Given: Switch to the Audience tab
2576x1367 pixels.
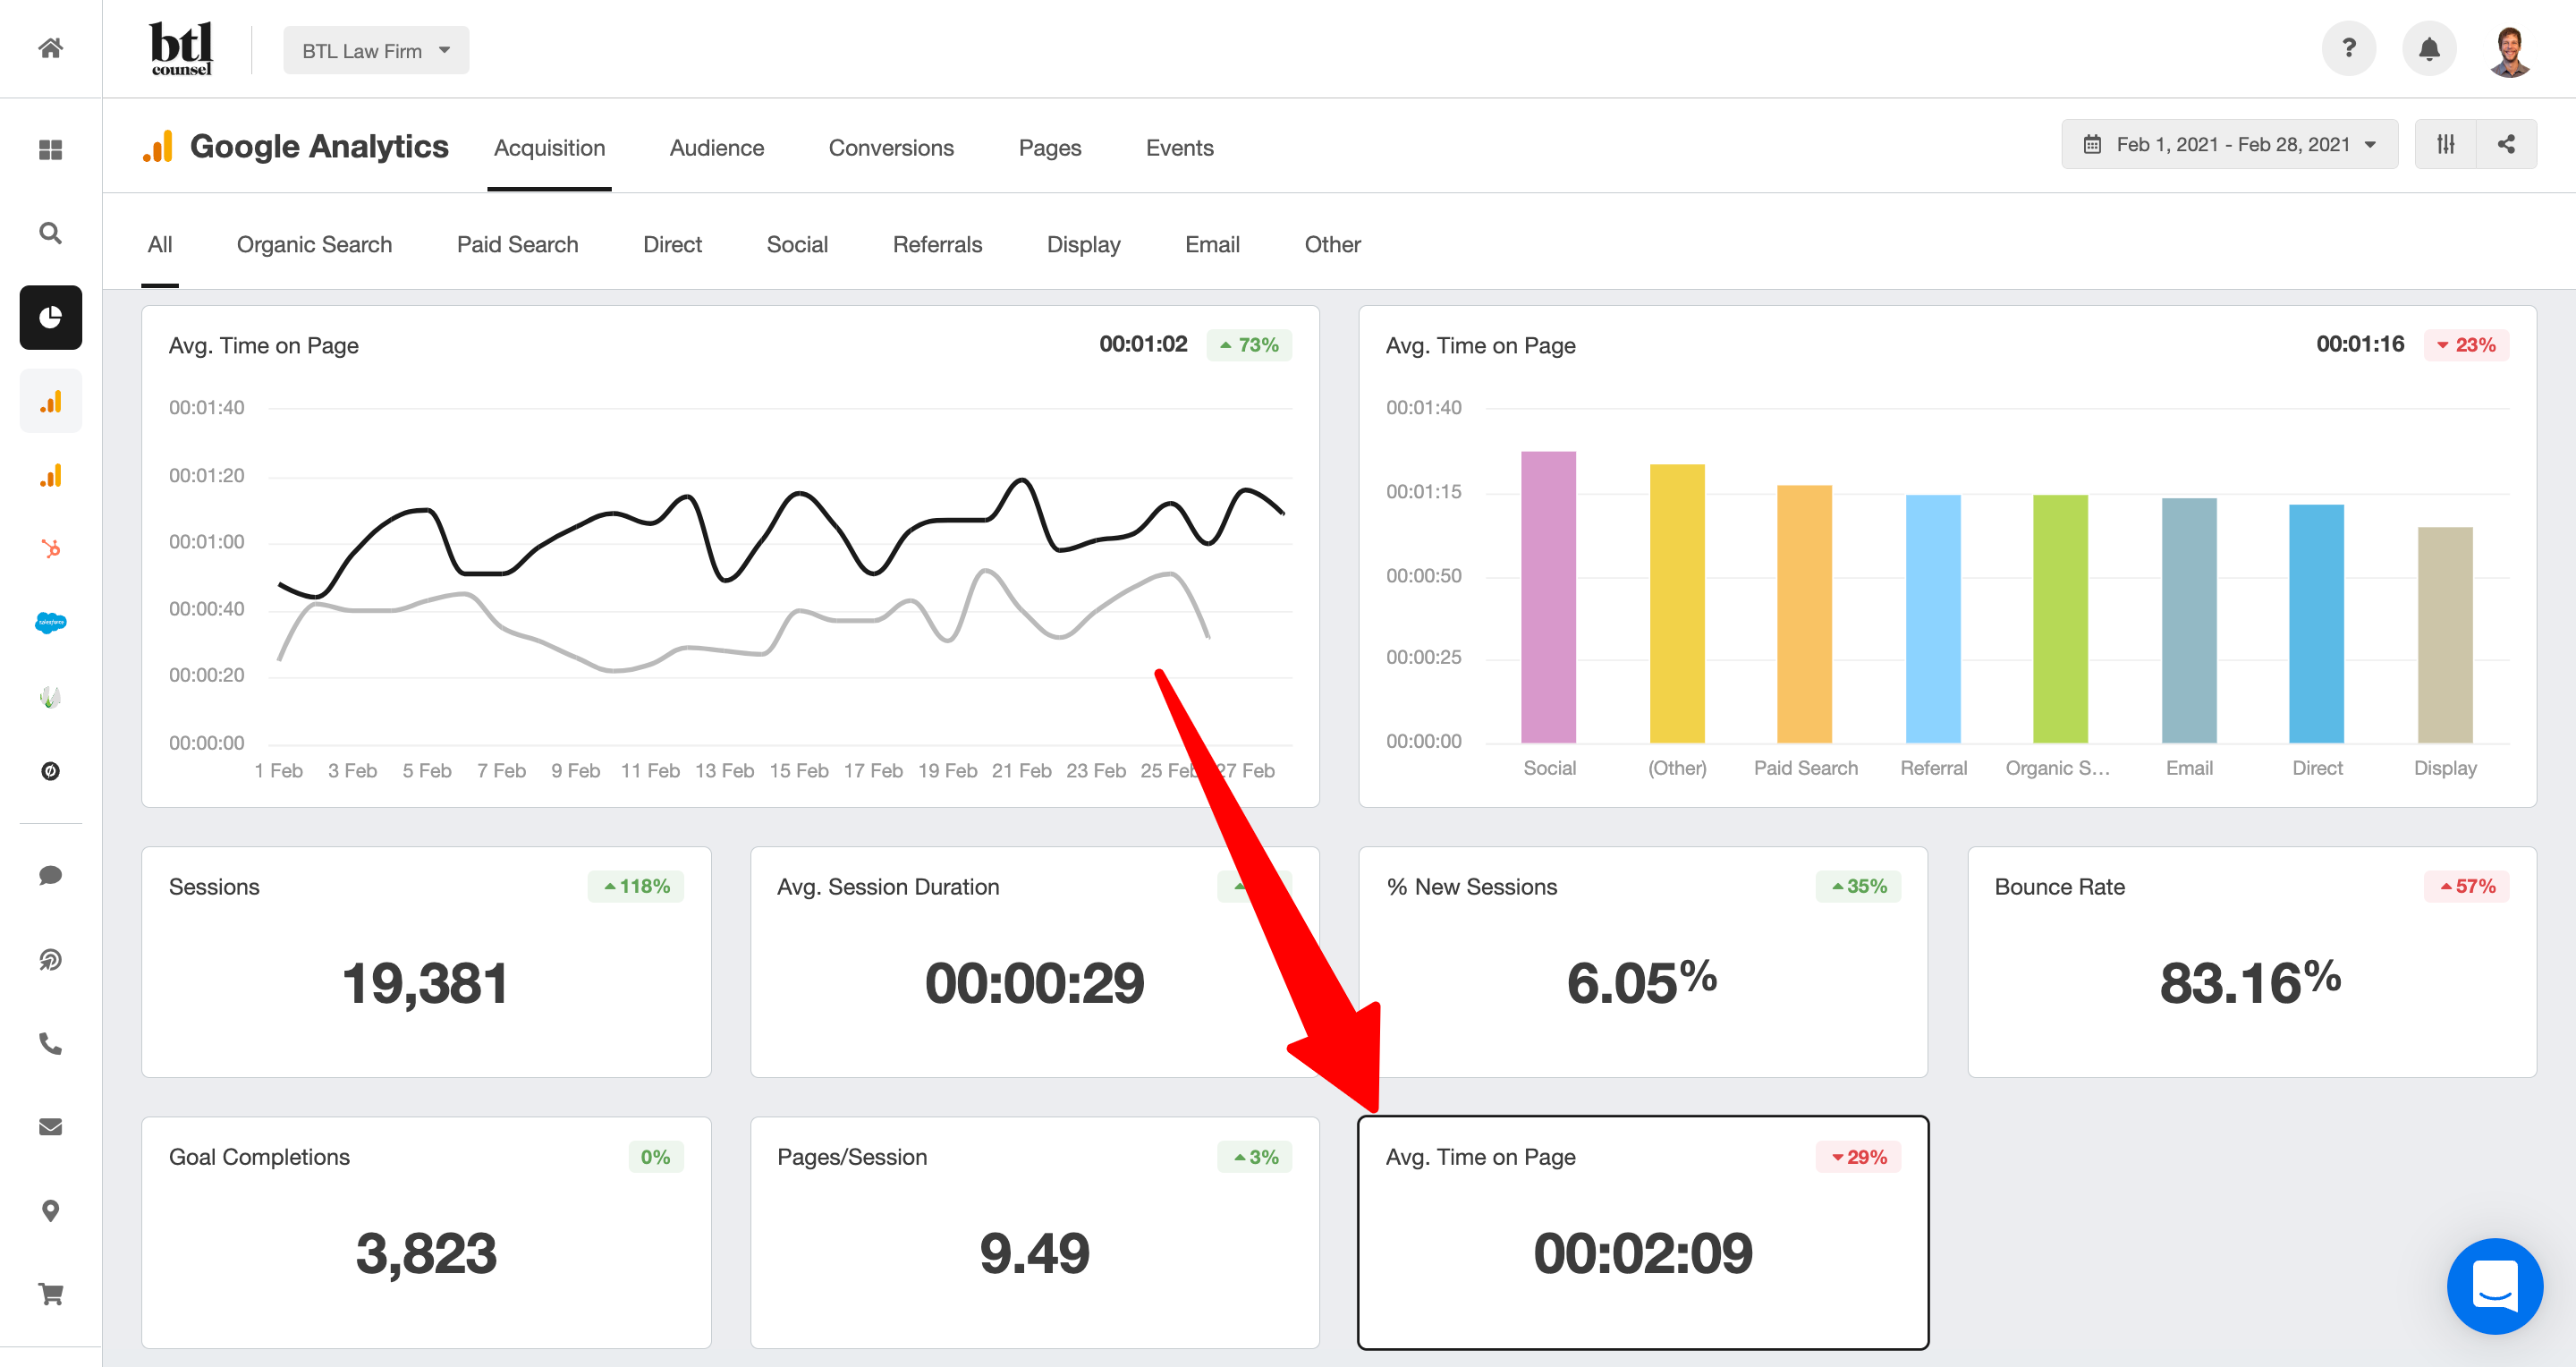Looking at the screenshot, I should [717, 147].
